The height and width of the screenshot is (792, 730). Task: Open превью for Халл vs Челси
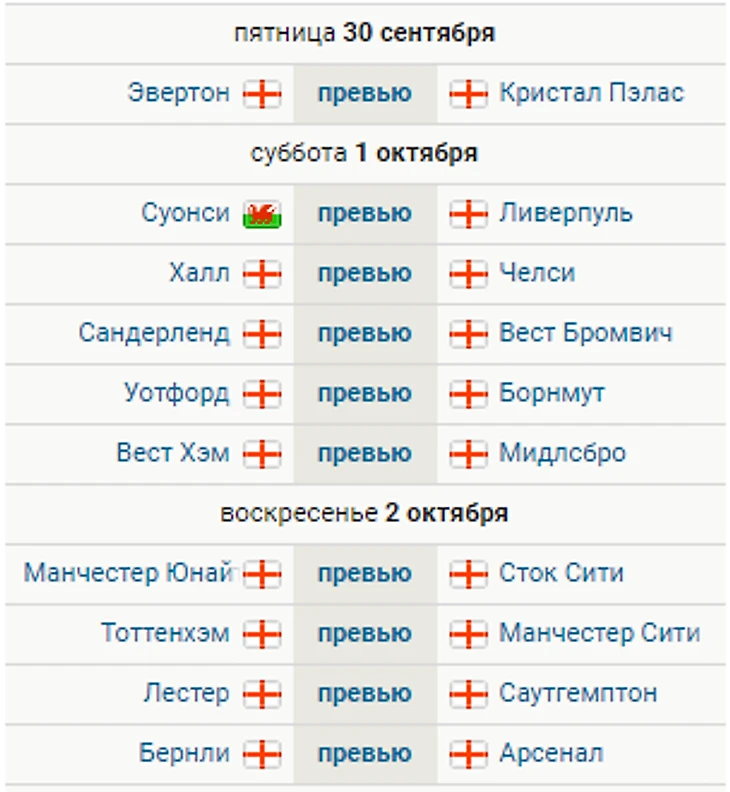tap(365, 273)
